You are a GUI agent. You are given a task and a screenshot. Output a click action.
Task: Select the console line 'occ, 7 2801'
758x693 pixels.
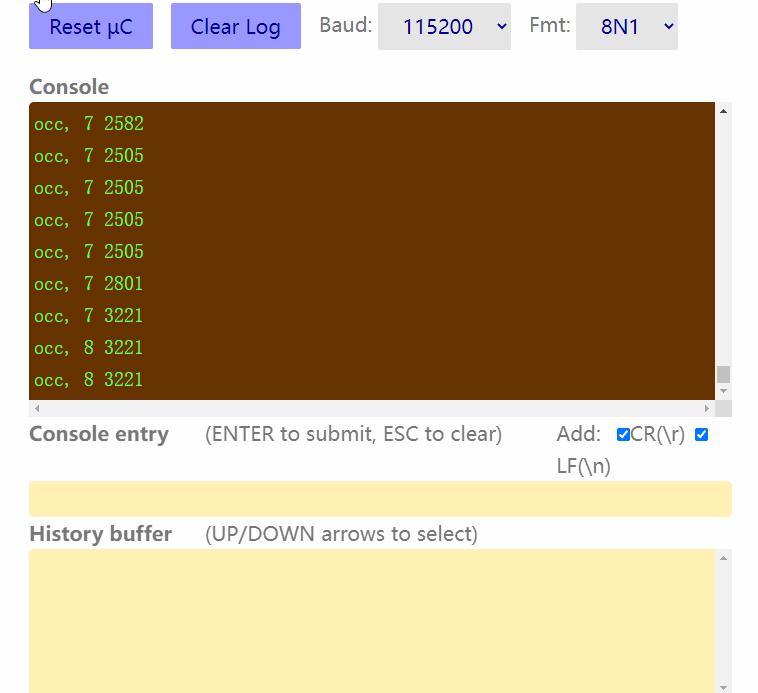(x=89, y=284)
